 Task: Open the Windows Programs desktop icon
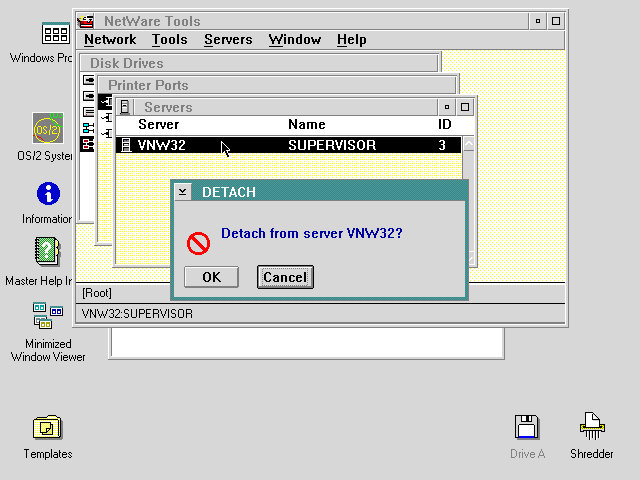coord(55,34)
